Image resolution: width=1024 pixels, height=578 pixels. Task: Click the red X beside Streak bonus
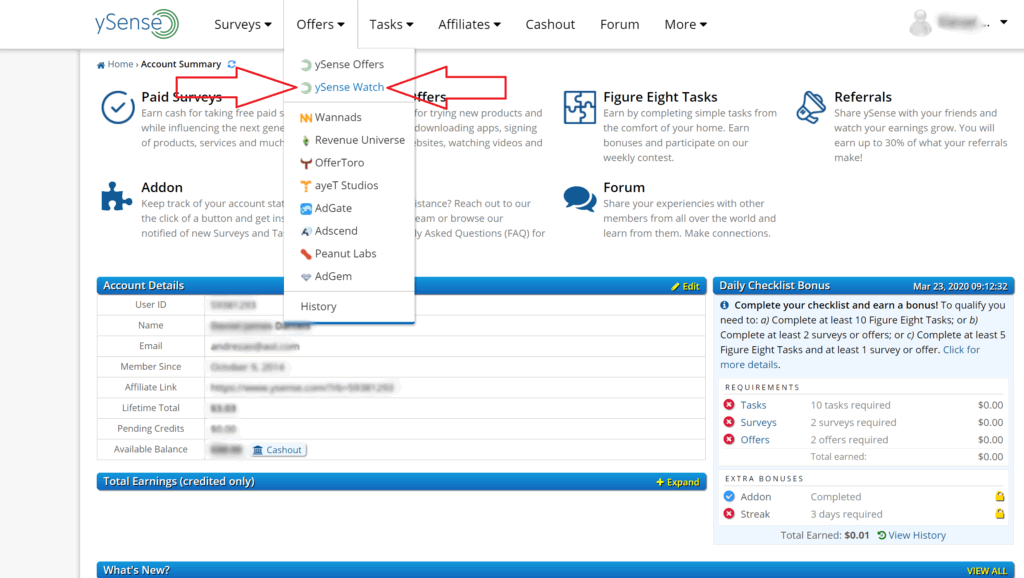click(729, 514)
